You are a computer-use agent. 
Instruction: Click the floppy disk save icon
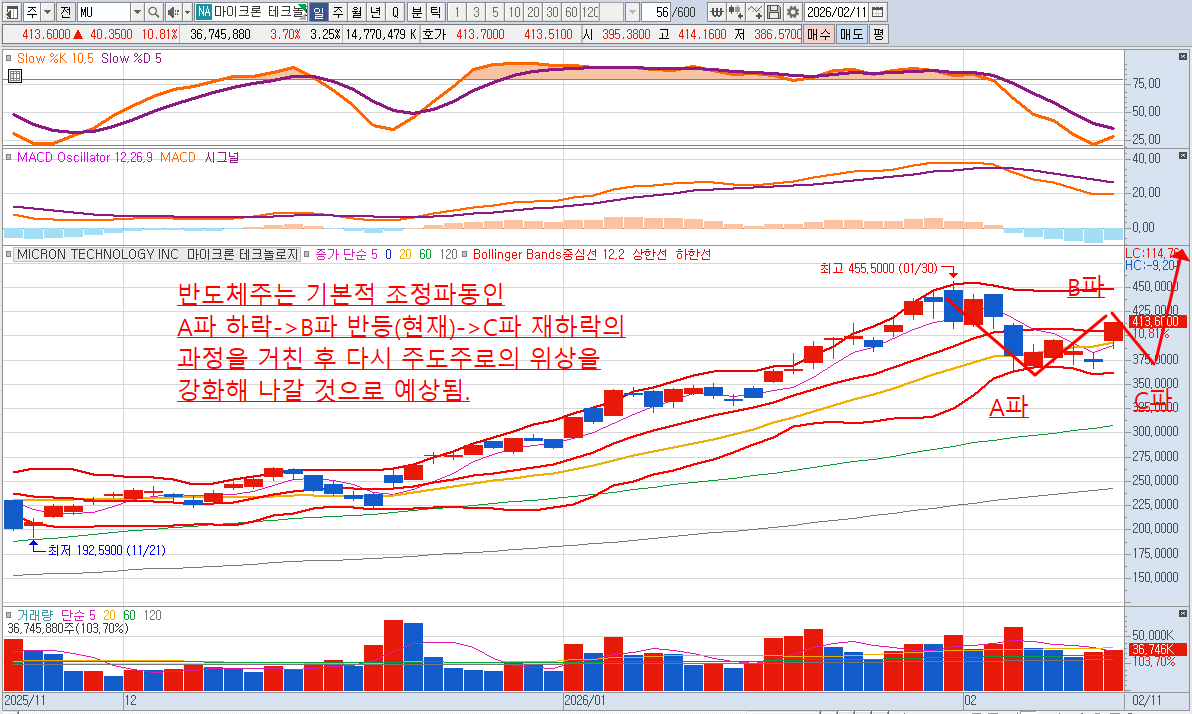775,12
